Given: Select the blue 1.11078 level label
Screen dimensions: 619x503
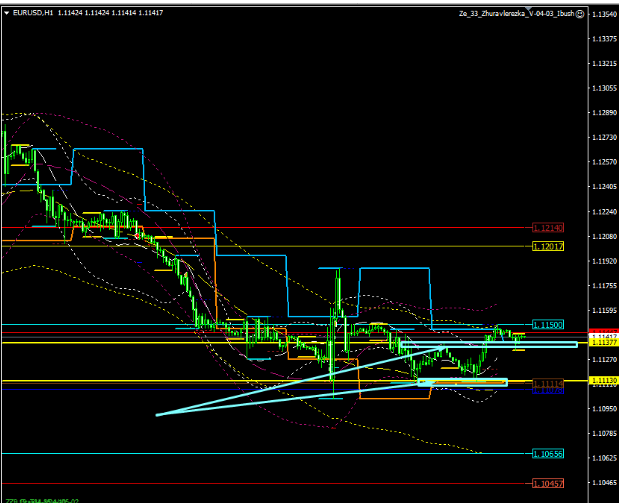Looking at the screenshot, I should pos(548,391).
